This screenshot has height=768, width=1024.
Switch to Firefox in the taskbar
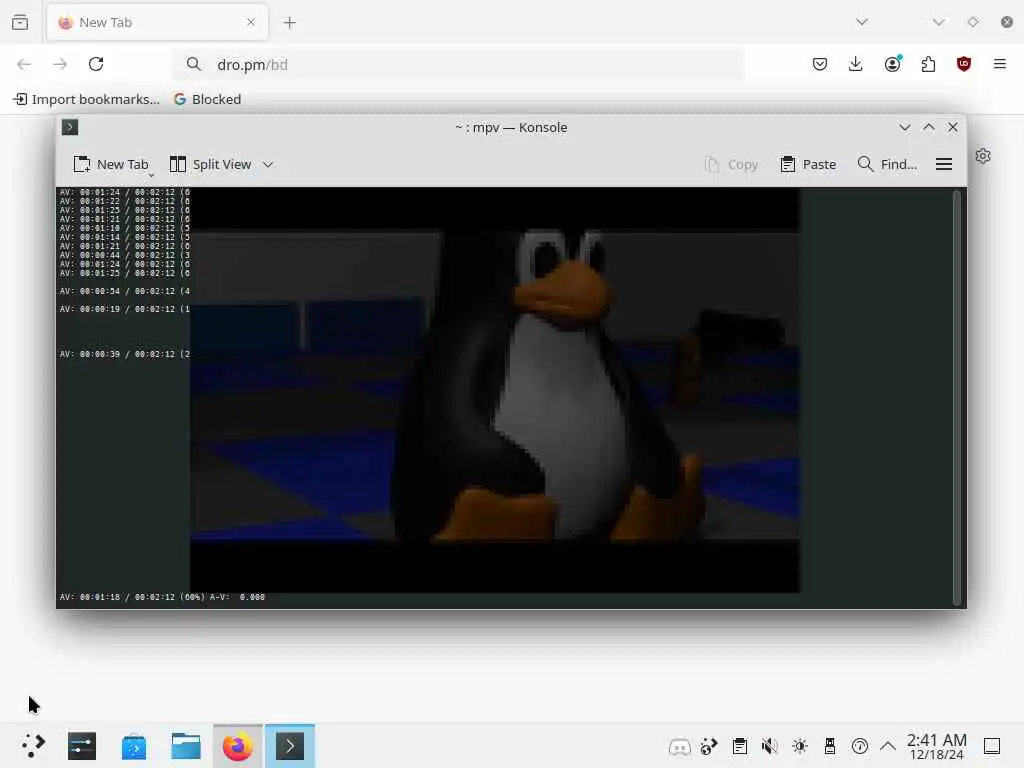pos(238,746)
